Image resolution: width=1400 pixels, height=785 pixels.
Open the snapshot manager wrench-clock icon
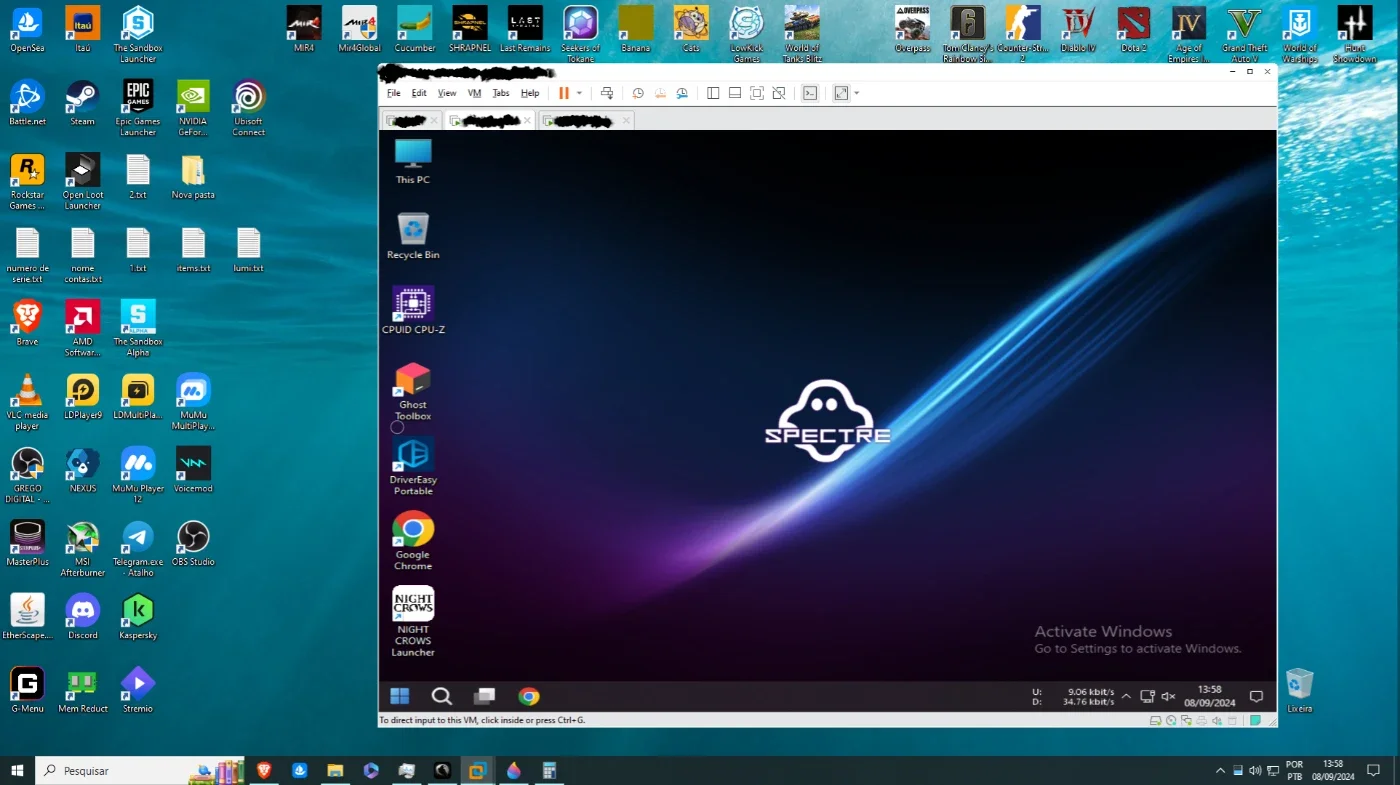click(682, 93)
